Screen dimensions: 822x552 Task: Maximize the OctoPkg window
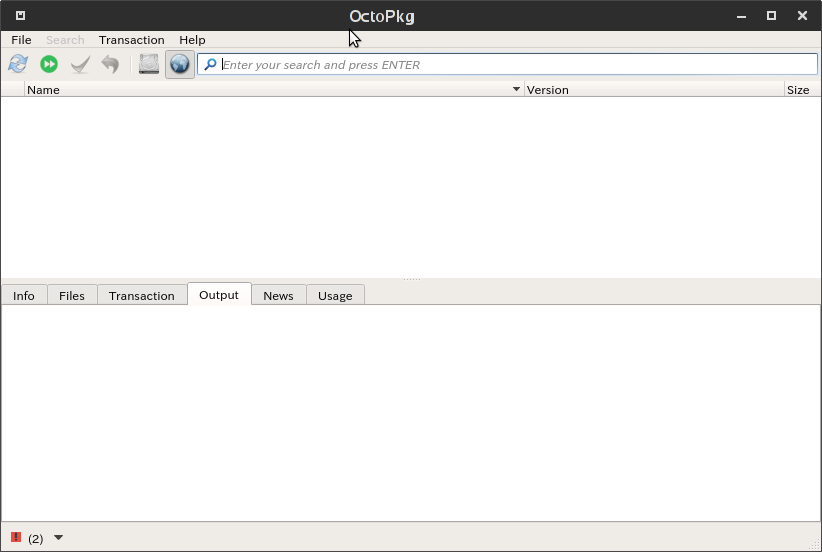click(x=771, y=16)
